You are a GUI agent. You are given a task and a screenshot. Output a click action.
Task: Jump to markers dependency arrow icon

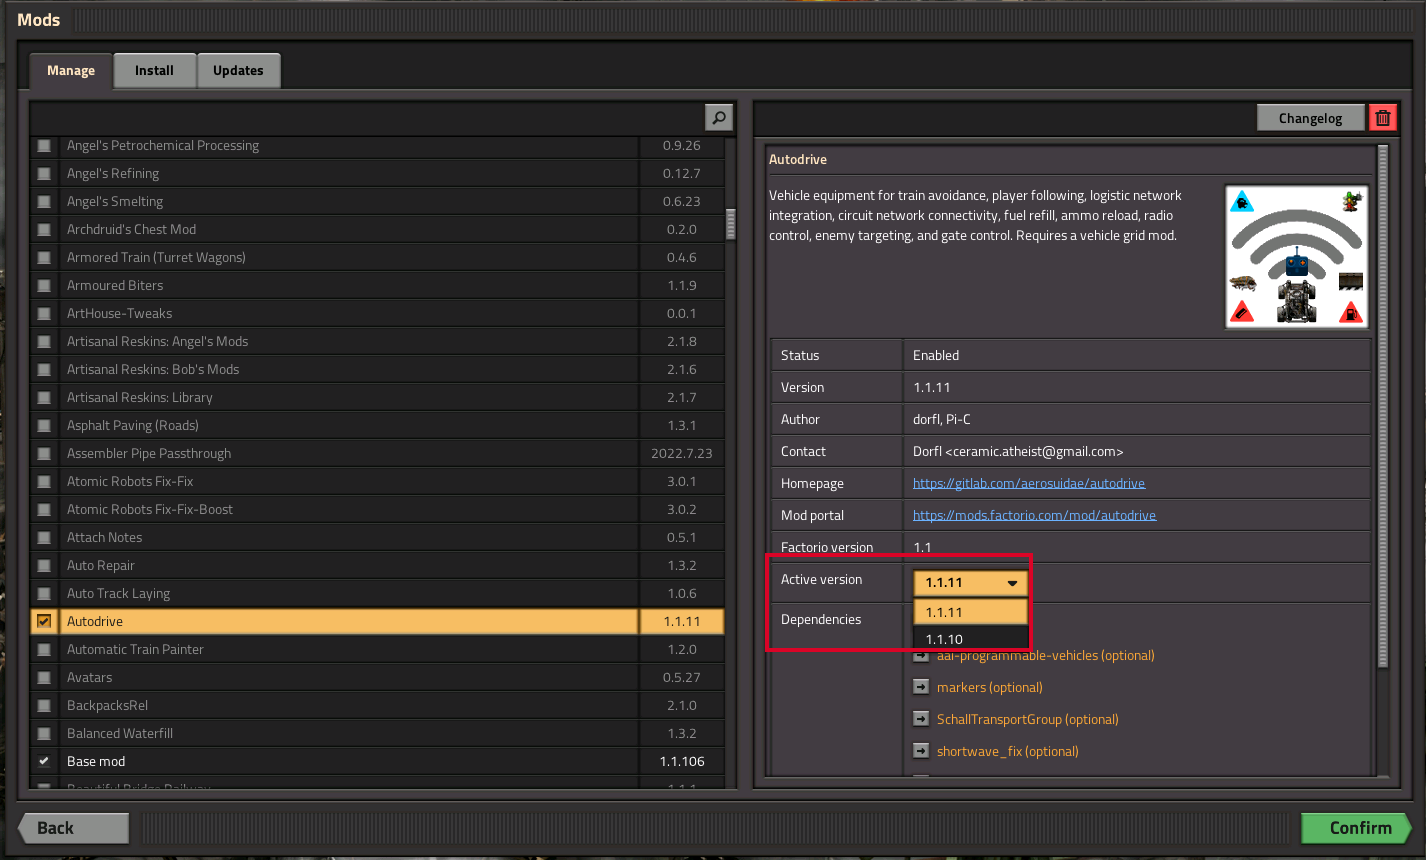click(921, 687)
